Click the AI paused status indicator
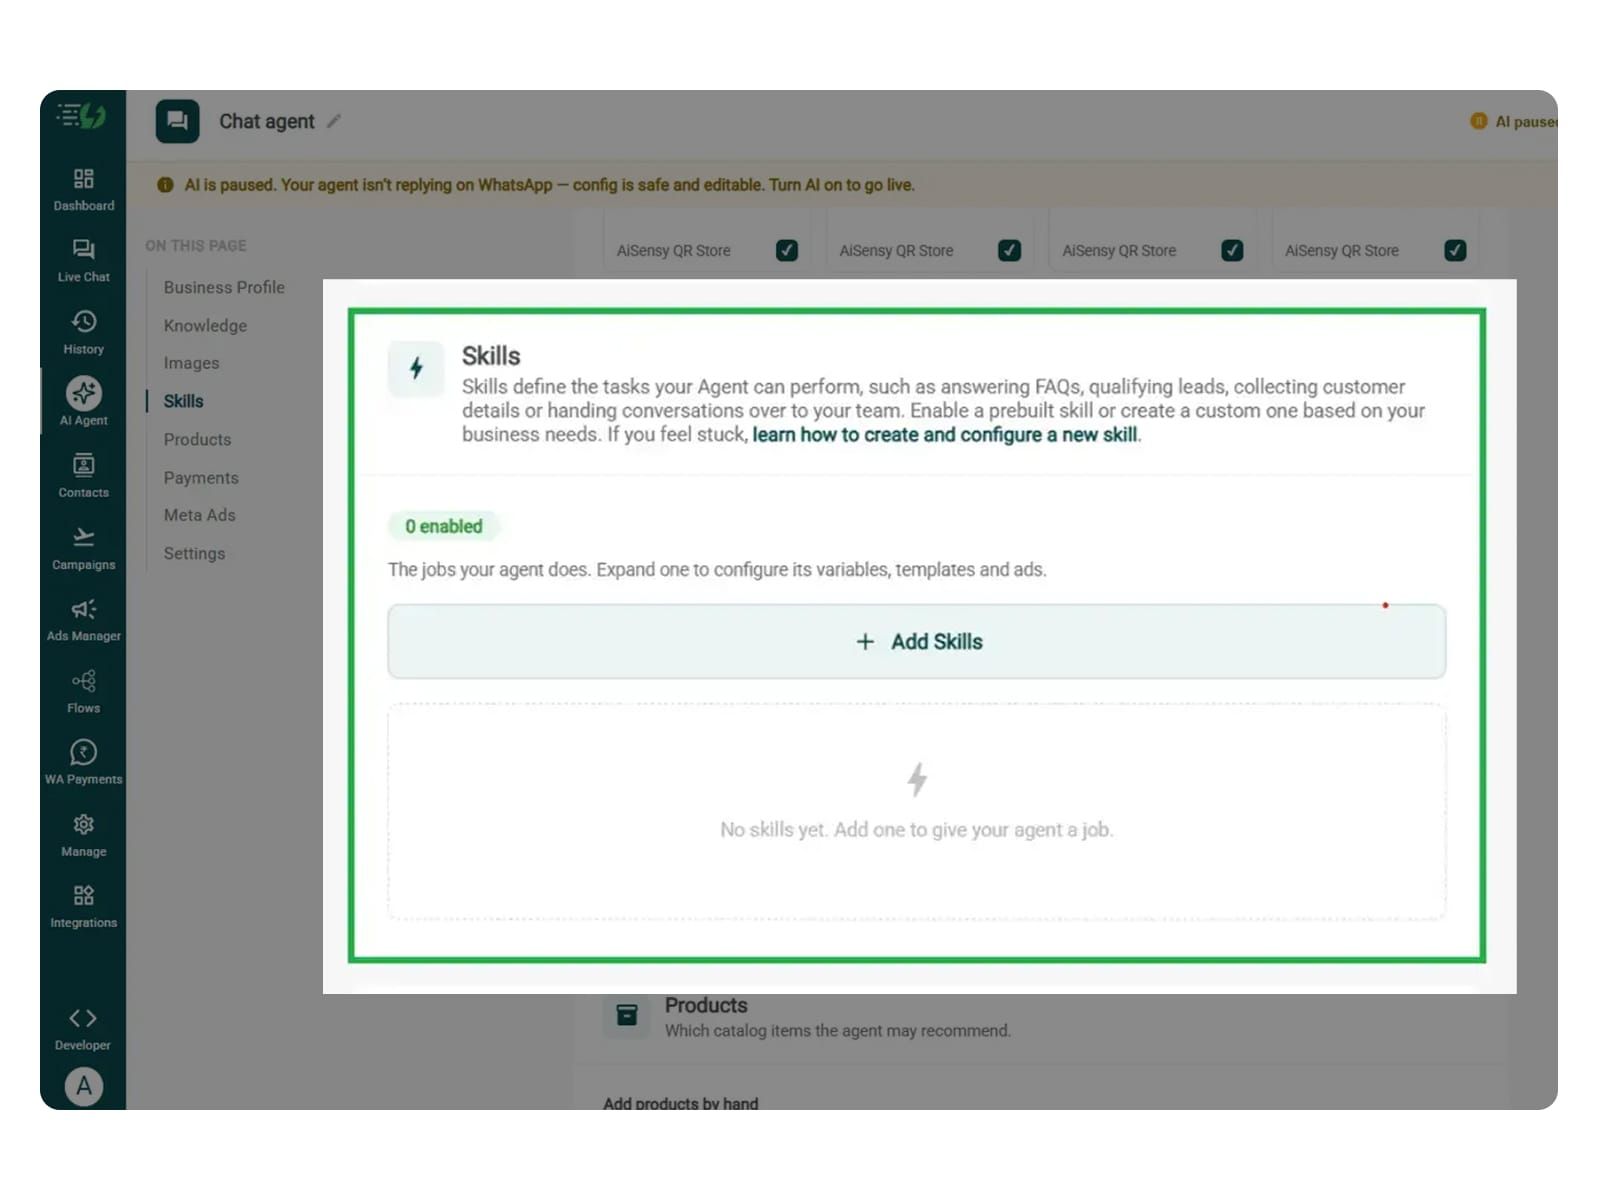 (x=1513, y=121)
